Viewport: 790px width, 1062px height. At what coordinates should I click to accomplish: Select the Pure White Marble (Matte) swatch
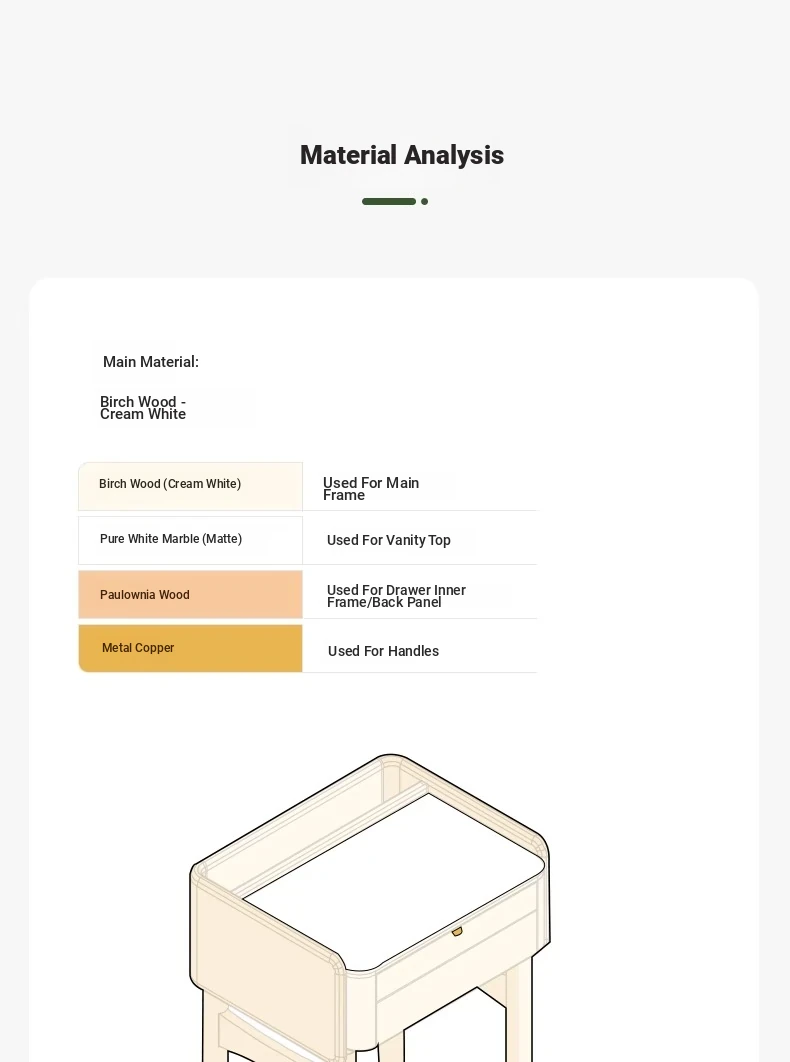190,540
